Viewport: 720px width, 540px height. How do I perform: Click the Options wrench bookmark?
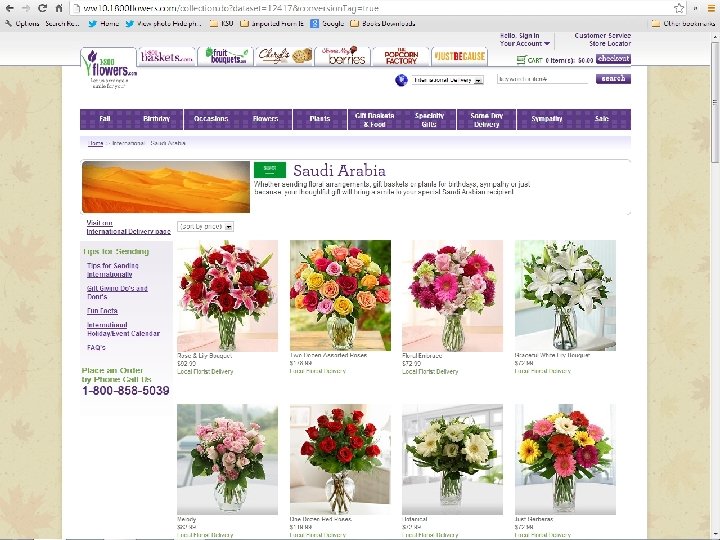[22, 23]
